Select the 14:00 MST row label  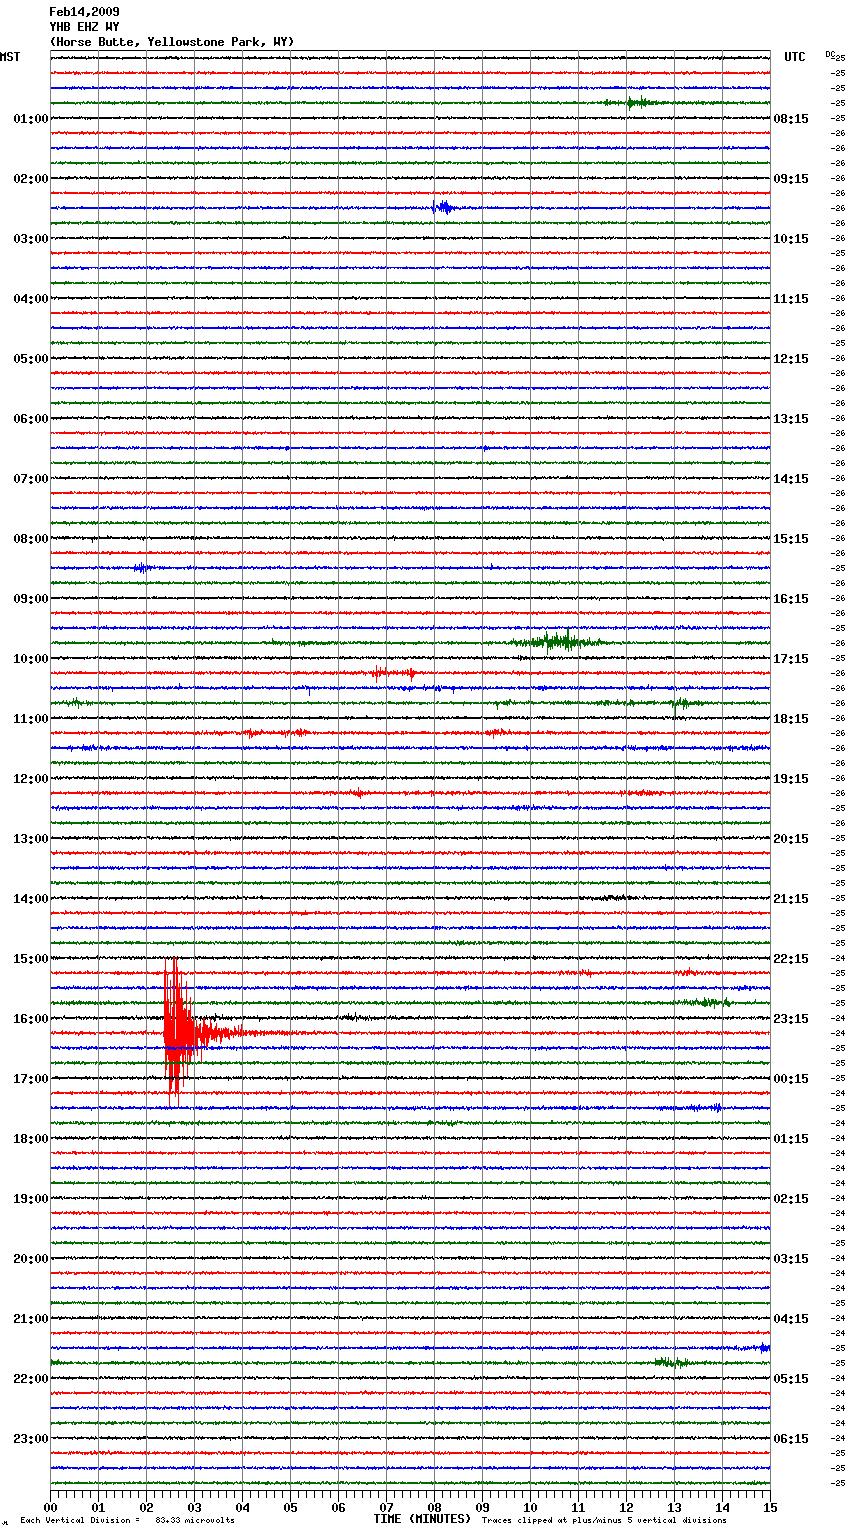click(x=31, y=899)
